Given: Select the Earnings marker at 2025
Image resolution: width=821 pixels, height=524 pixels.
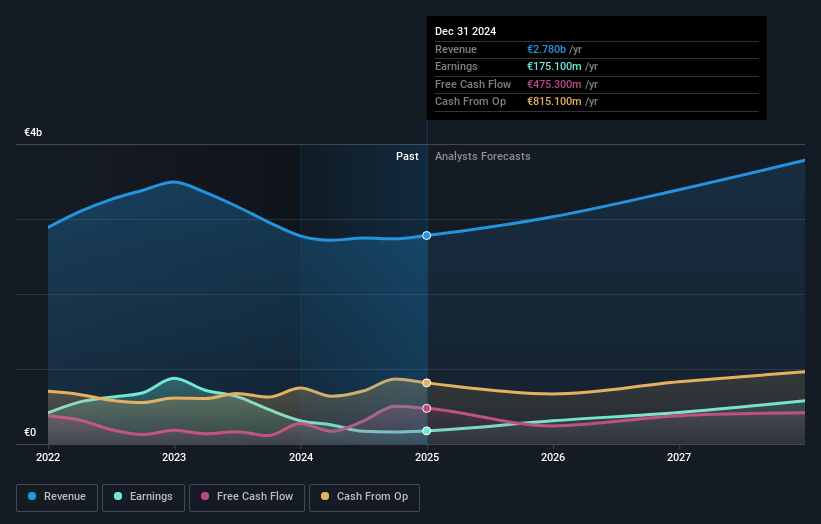Looking at the screenshot, I should tap(427, 431).
